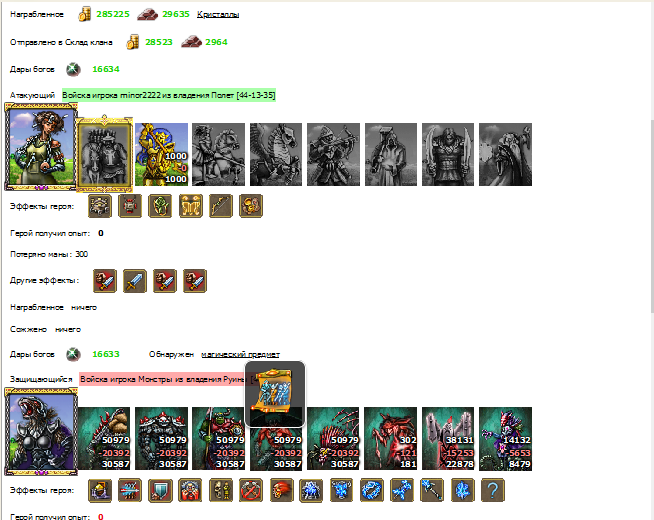Click the scroll tooltip with blue warriors
The width and height of the screenshot is (654, 520).
tap(275, 394)
